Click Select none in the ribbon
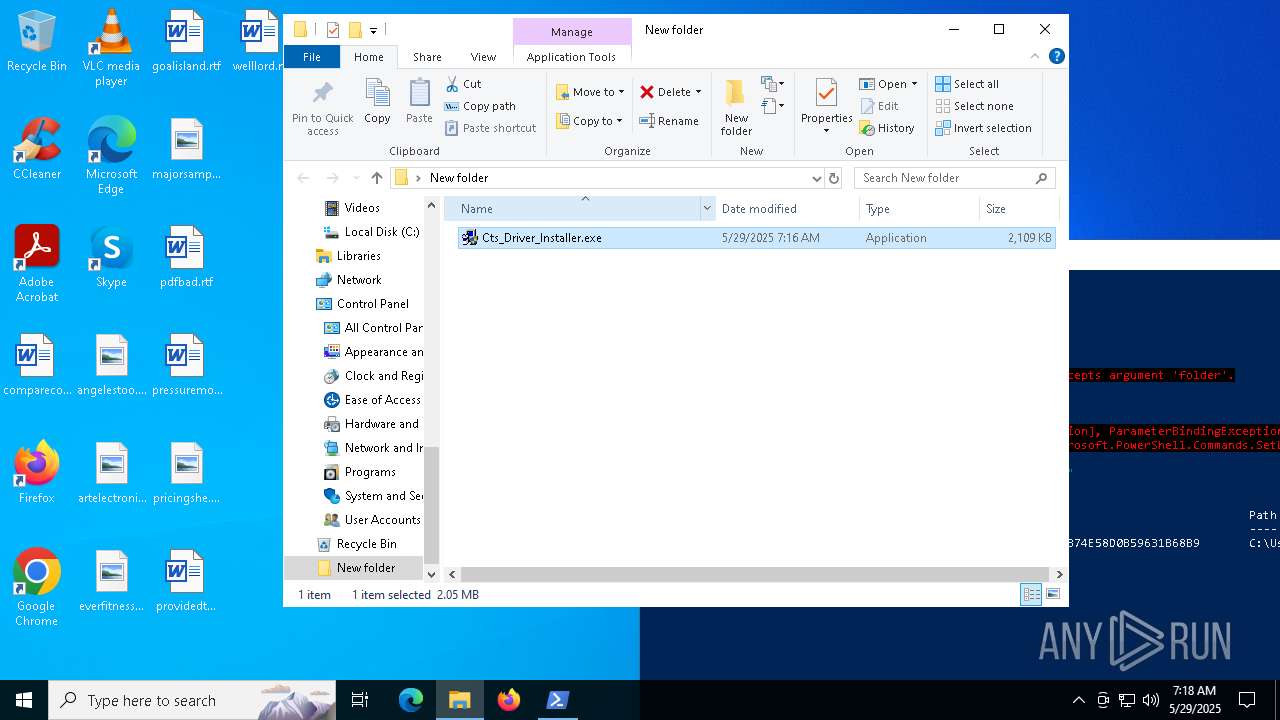 tap(975, 106)
